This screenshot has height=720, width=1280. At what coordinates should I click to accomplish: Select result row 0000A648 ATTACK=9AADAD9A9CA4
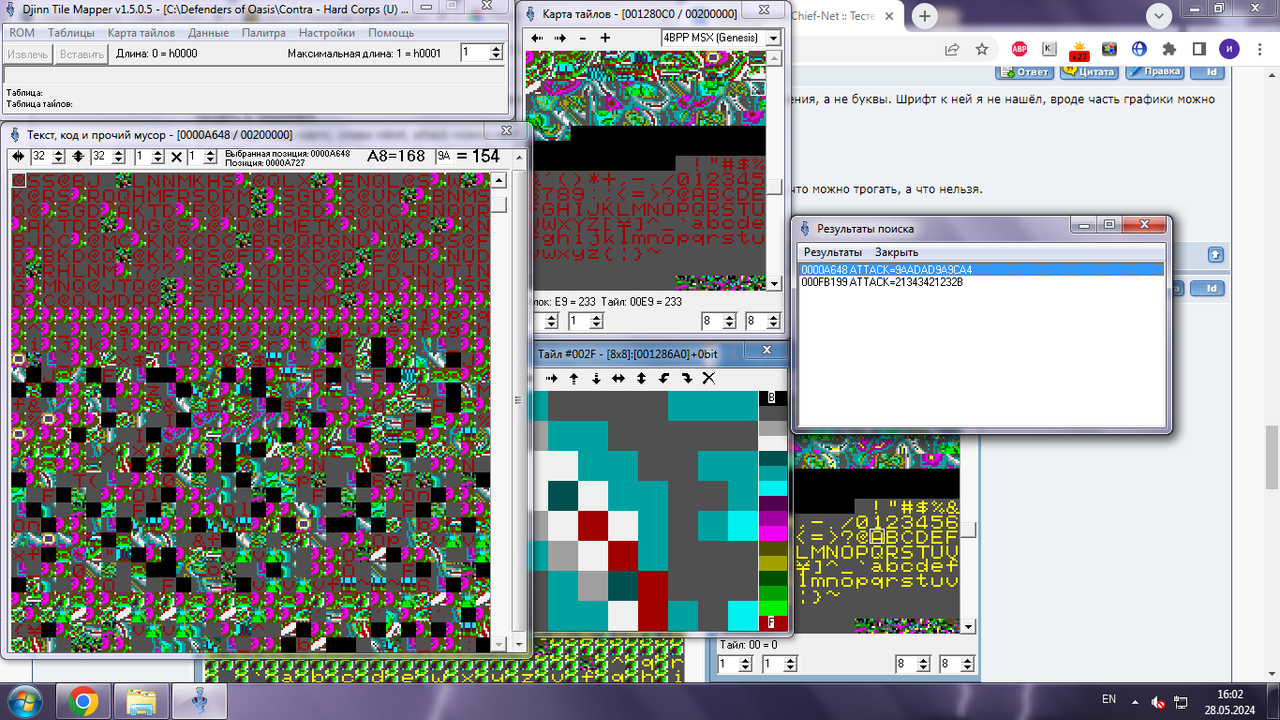(981, 270)
